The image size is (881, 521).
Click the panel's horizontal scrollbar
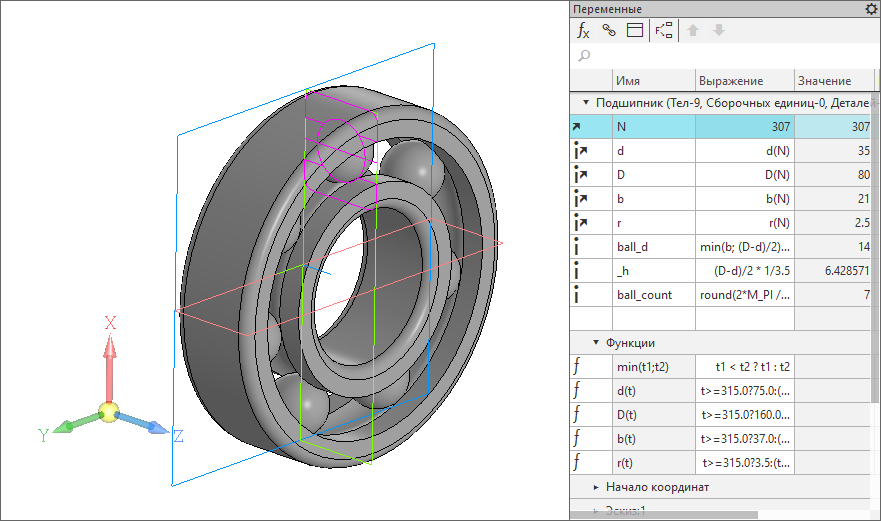(x=664, y=515)
